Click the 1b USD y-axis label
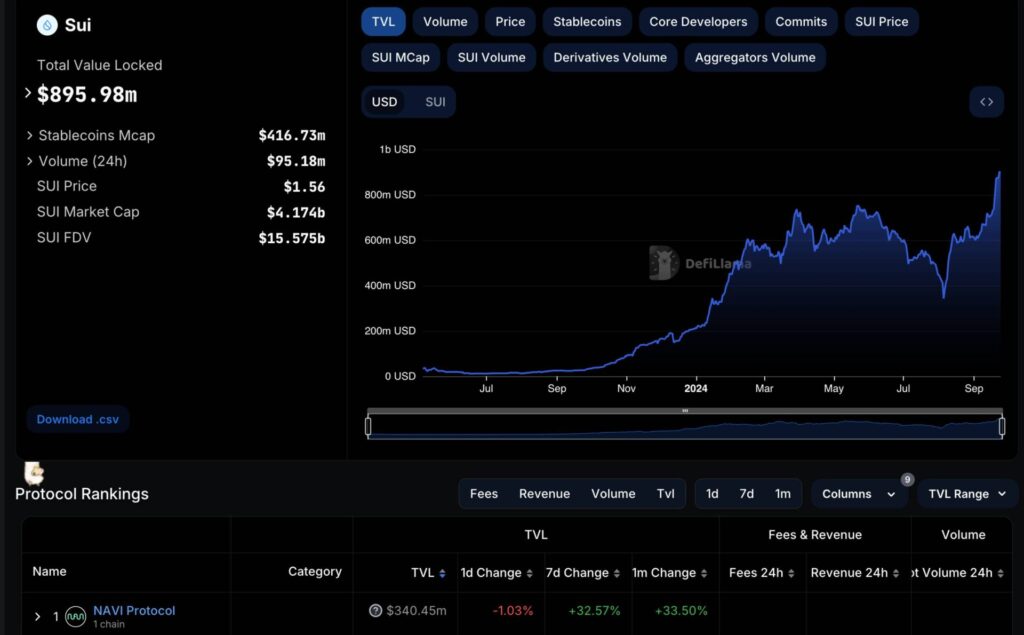The image size is (1024, 635). 397,149
